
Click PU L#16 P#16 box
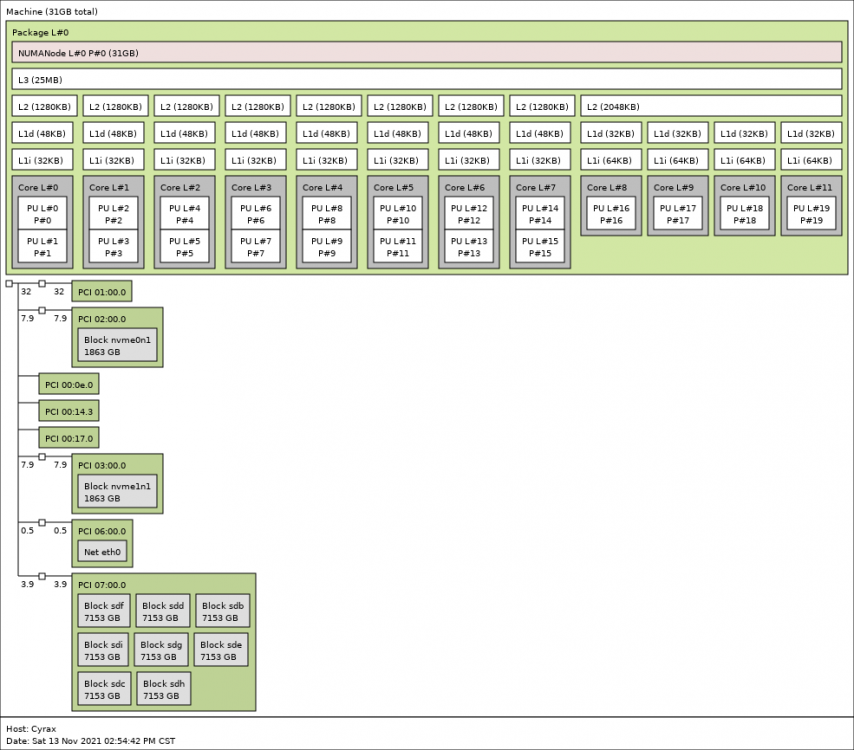tap(611, 214)
